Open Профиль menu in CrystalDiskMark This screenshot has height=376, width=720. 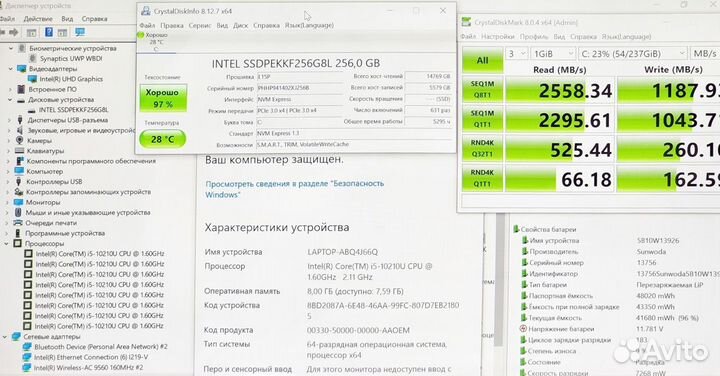tap(534, 37)
